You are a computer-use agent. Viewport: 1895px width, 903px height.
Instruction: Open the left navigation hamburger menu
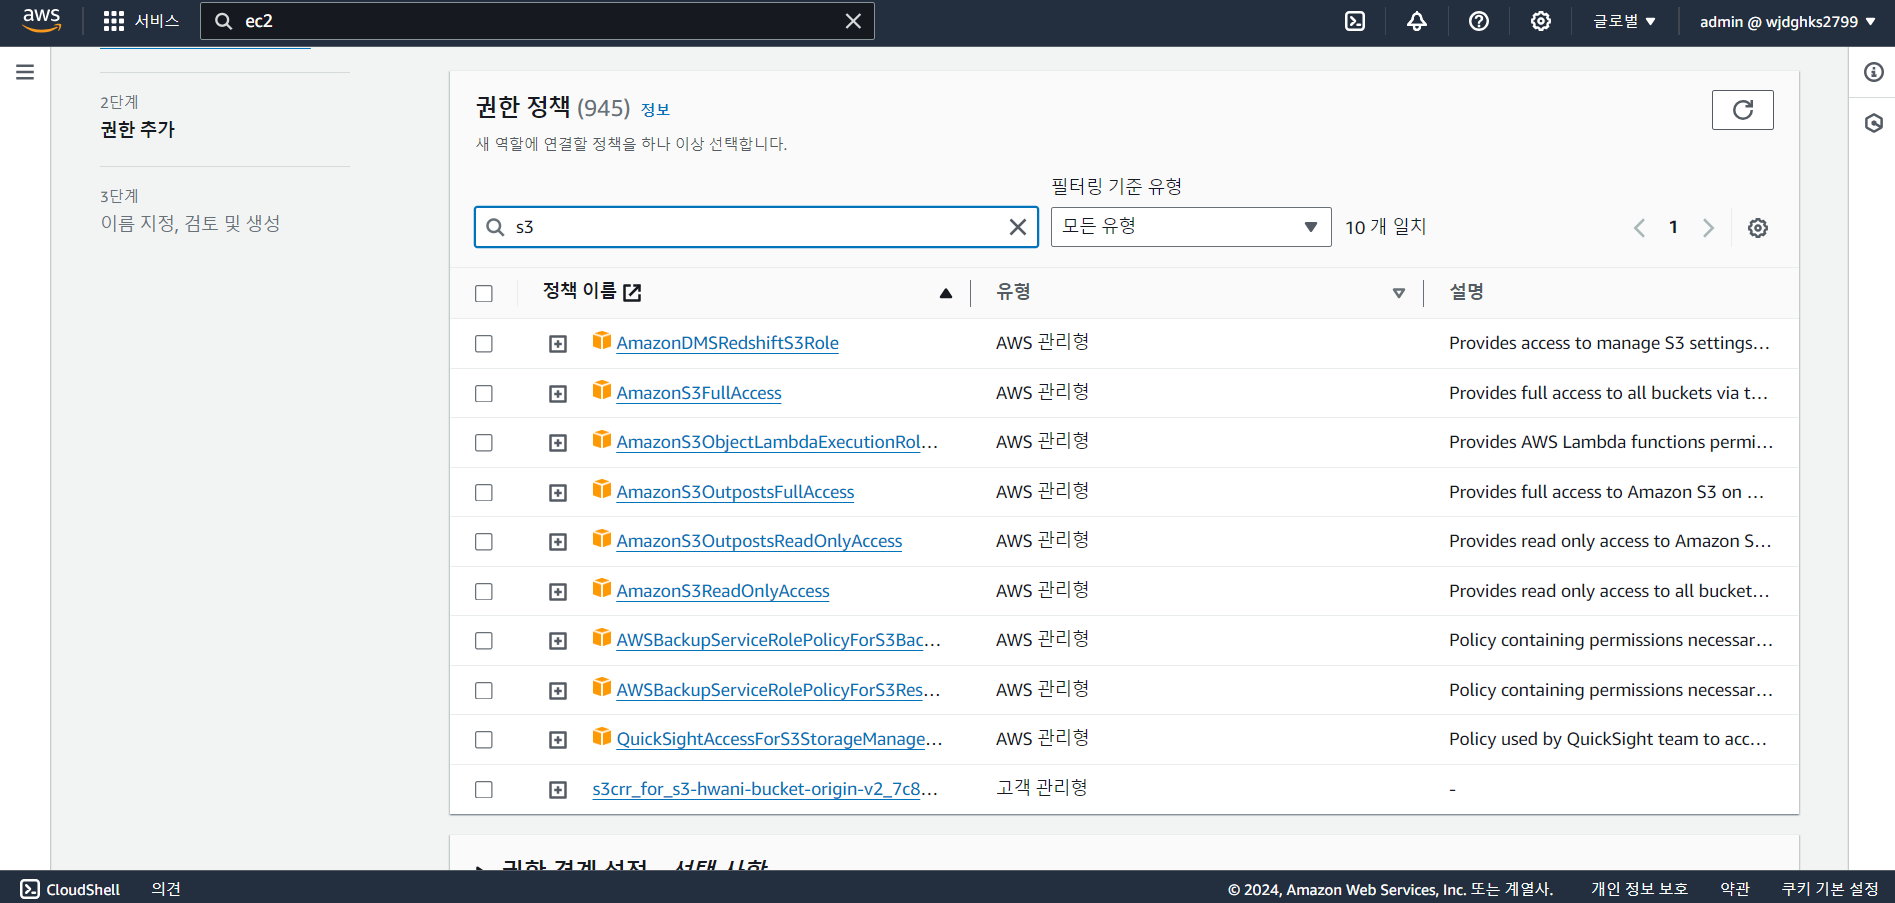(x=25, y=72)
